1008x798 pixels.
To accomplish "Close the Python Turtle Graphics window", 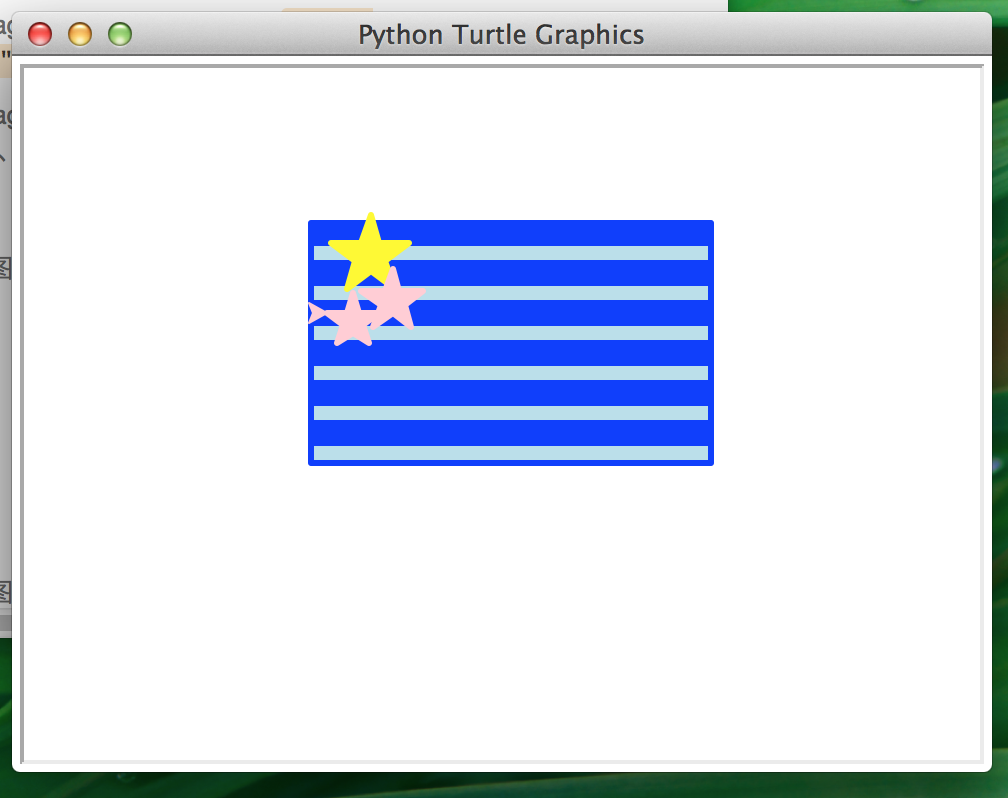I will [40, 35].
